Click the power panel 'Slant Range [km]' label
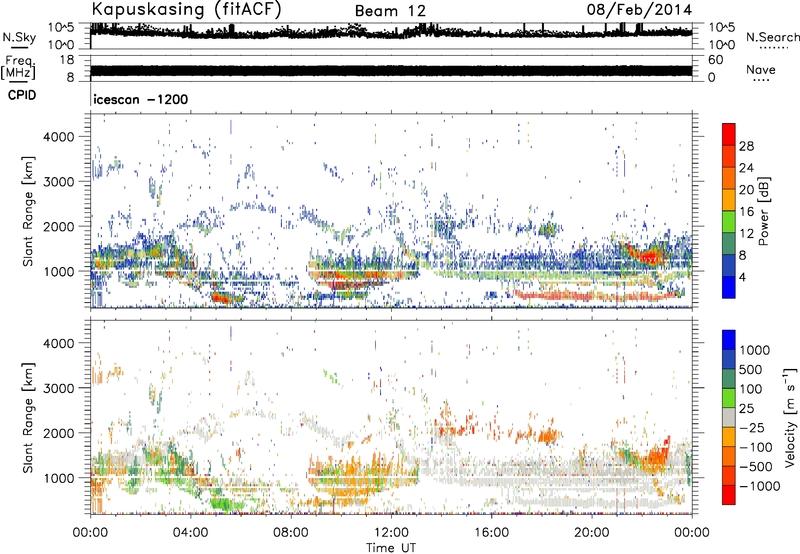 click(28, 211)
